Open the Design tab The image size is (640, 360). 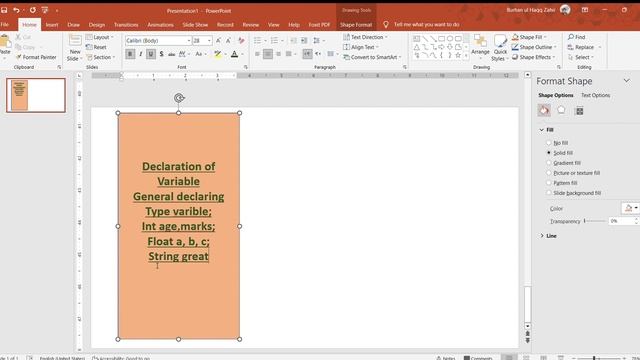[x=97, y=25]
